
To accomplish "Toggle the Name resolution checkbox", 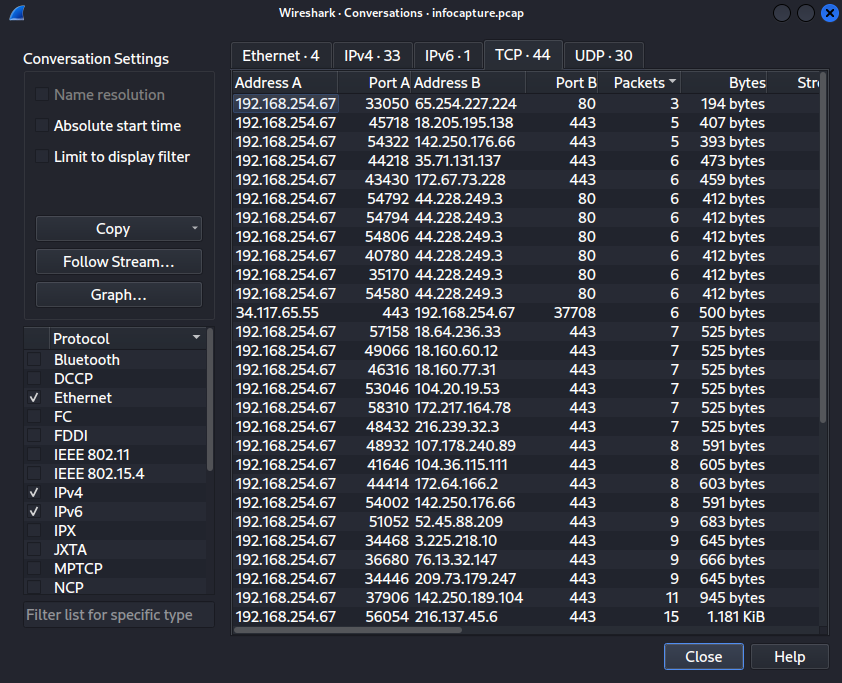I will coord(42,95).
